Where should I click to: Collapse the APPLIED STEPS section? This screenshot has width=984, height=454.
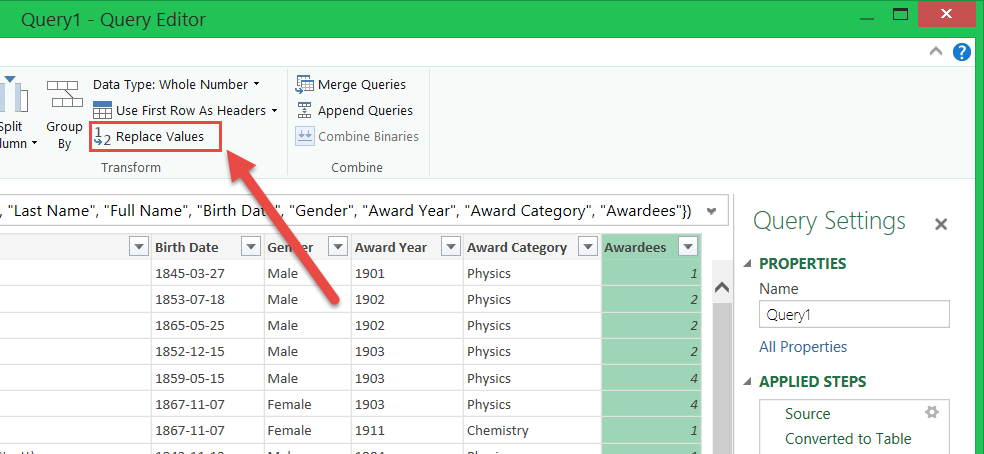[749, 382]
